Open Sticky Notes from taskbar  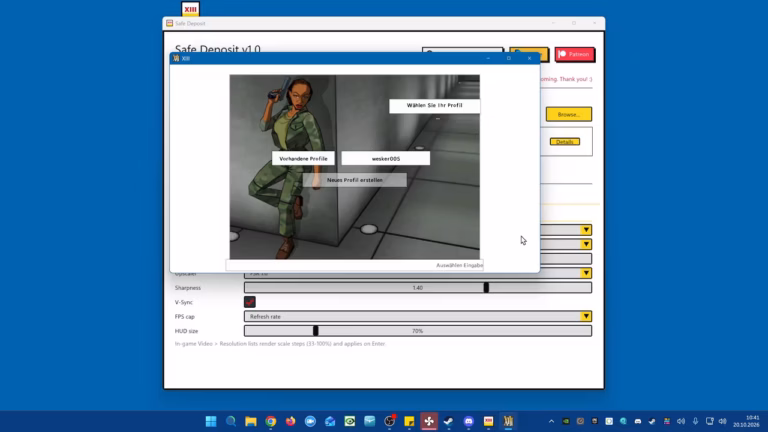tap(409, 421)
